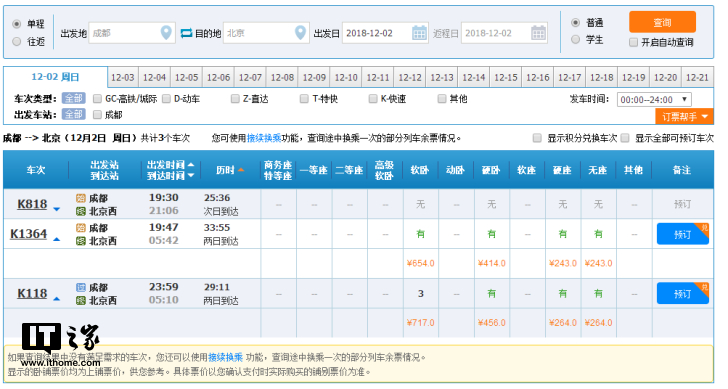Collapse K1364 train price details arrow
Screen dimensions: 728x389
click(x=57, y=240)
